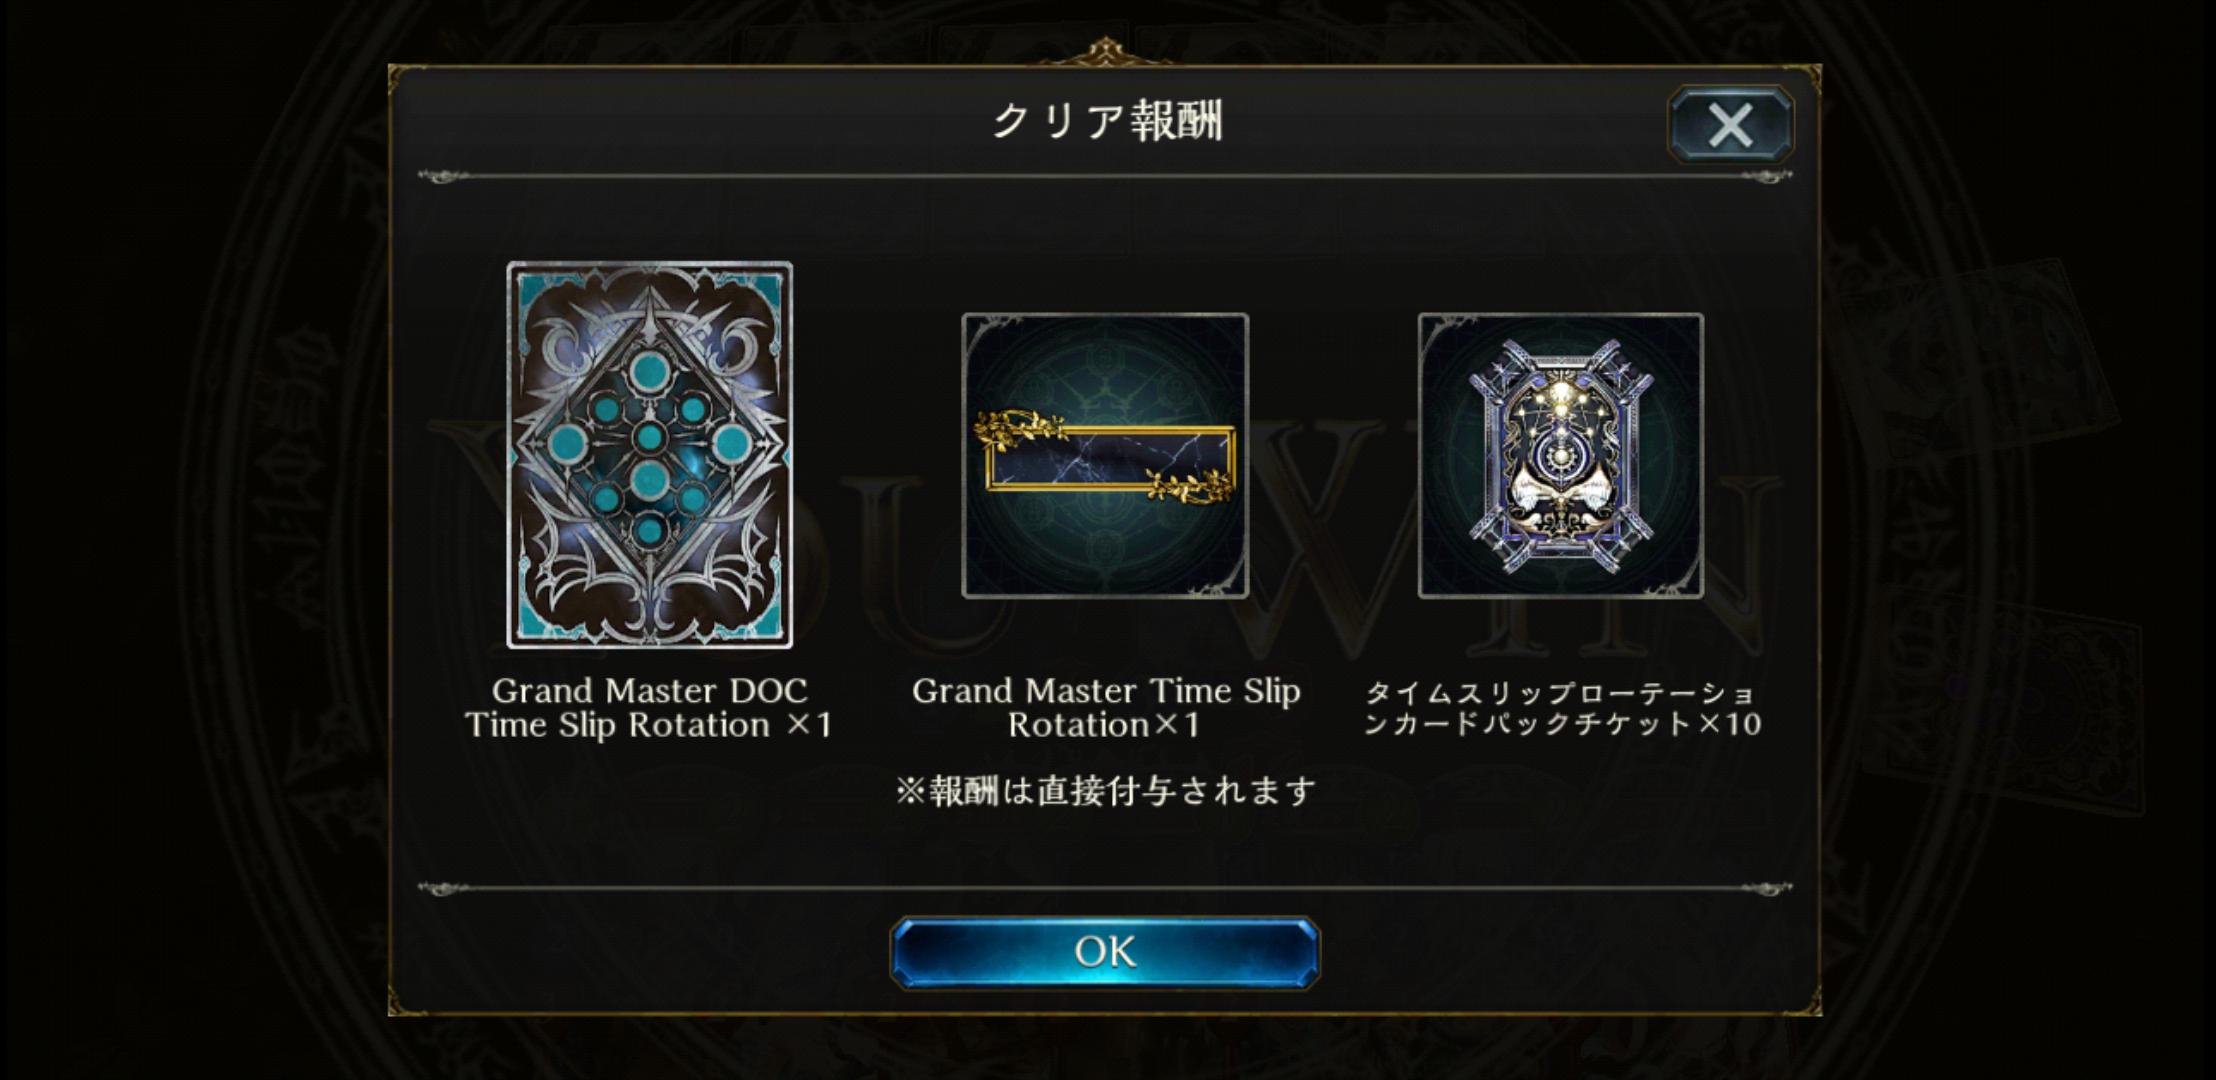Tap the 'Grand Master DOC Time Slip Rotation ×1' label
Screen dimensions: 2216x1080
[x=650, y=707]
